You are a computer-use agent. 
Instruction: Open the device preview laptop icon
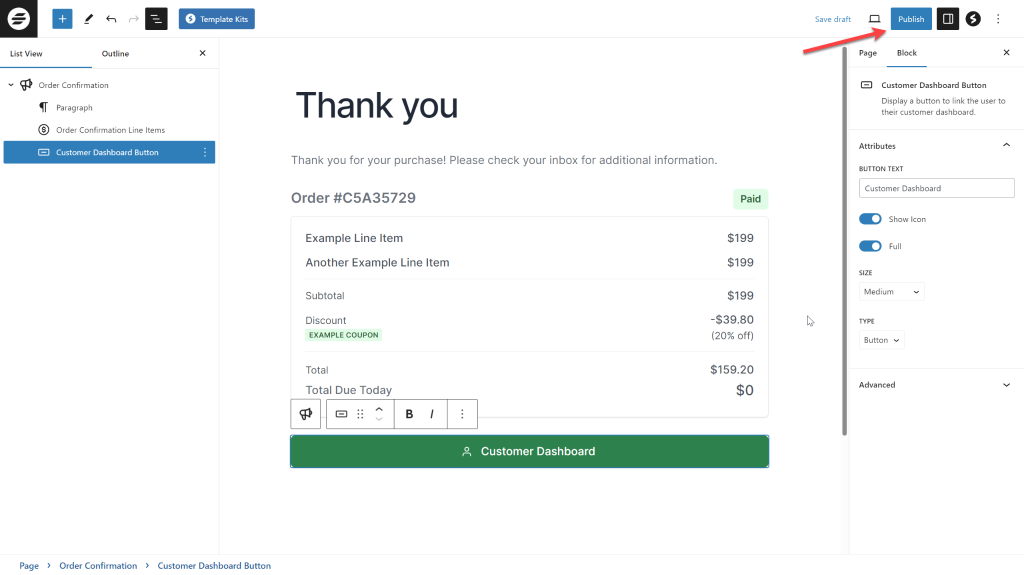coord(874,19)
